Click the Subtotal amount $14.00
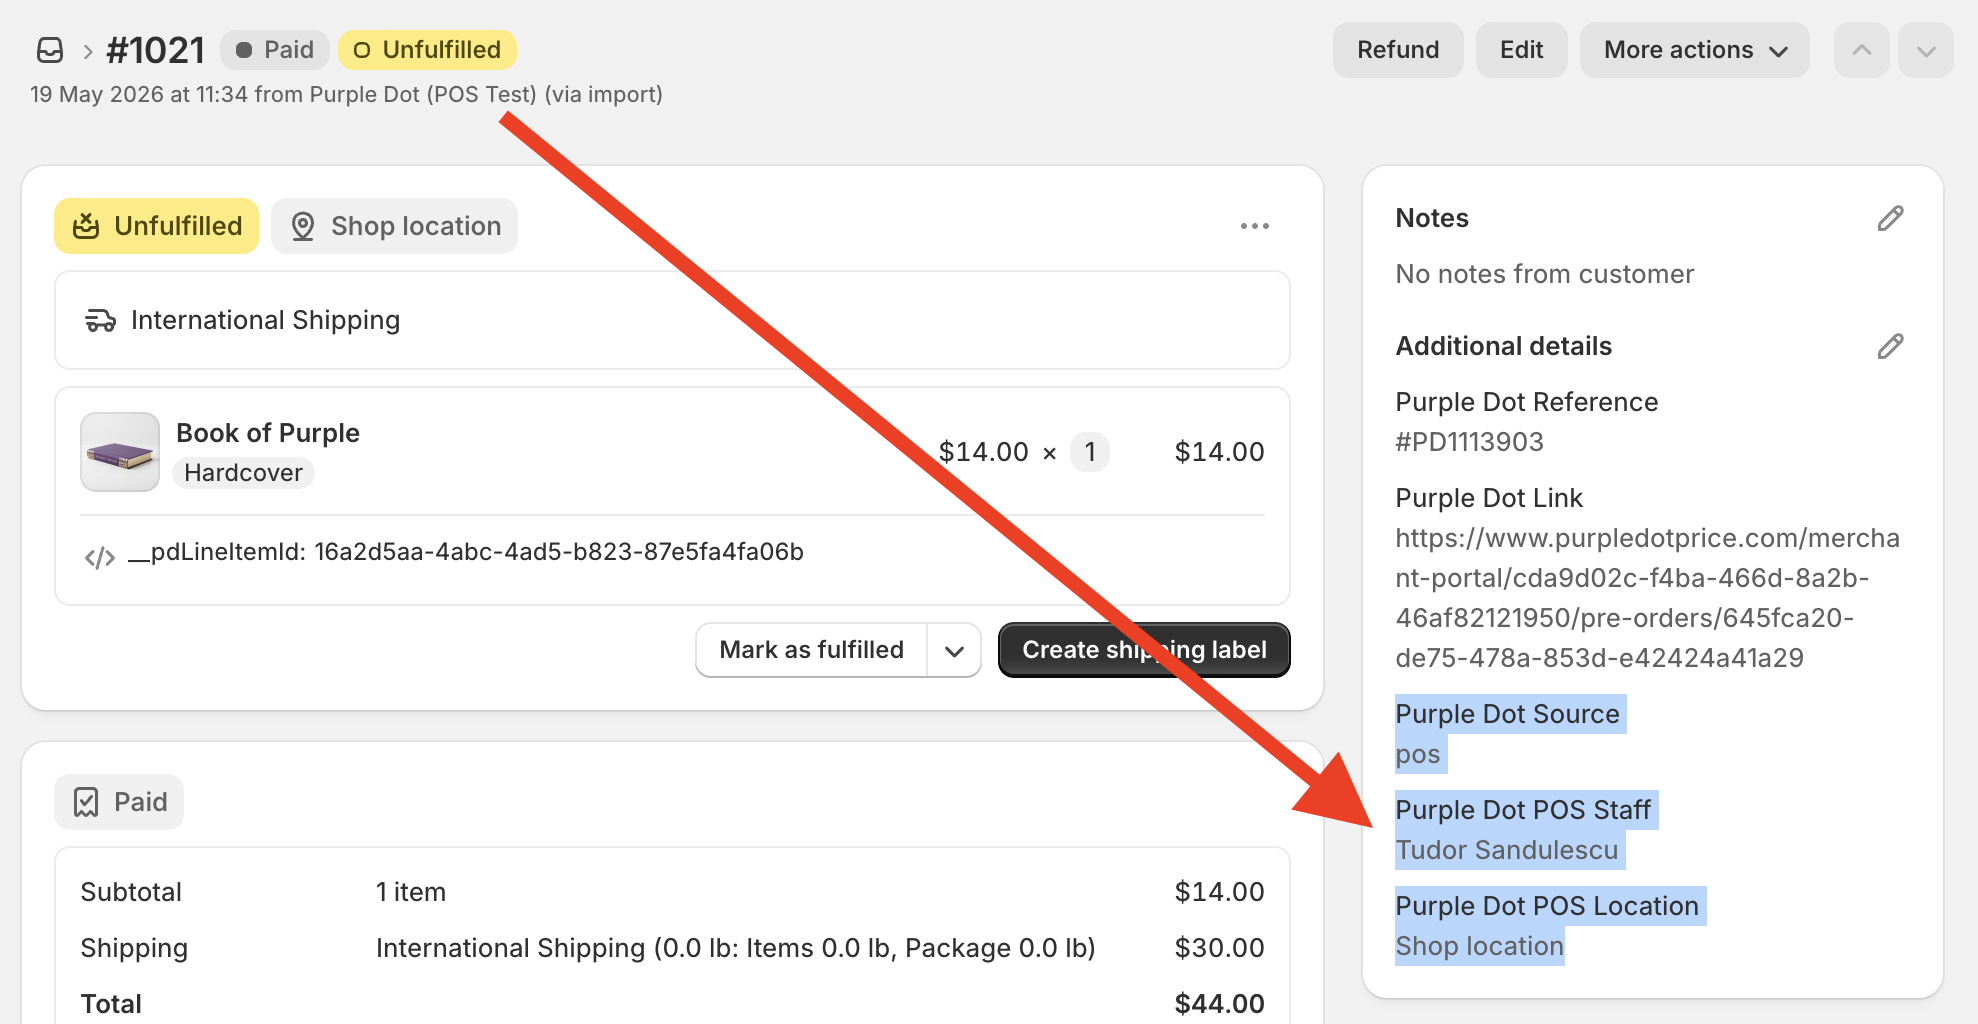Viewport: 1978px width, 1024px height. [x=1220, y=892]
